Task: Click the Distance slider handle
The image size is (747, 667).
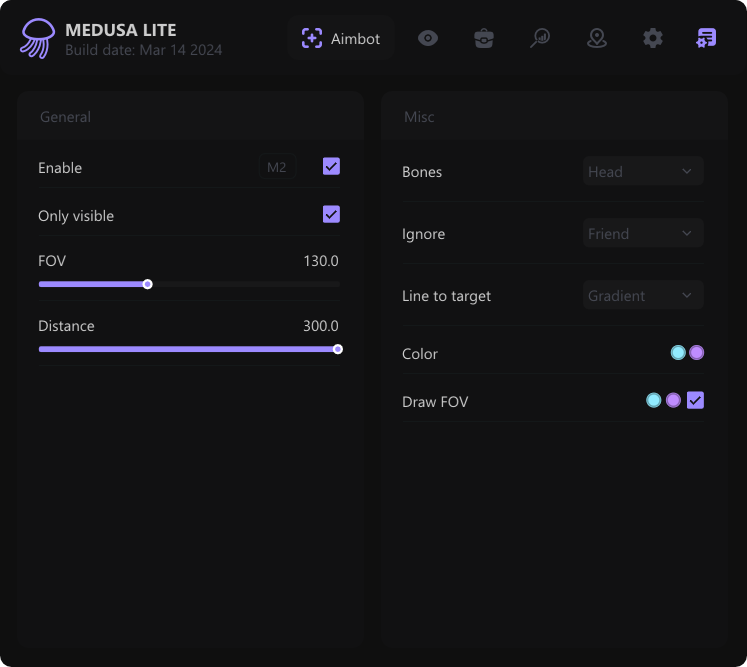Action: pos(338,349)
